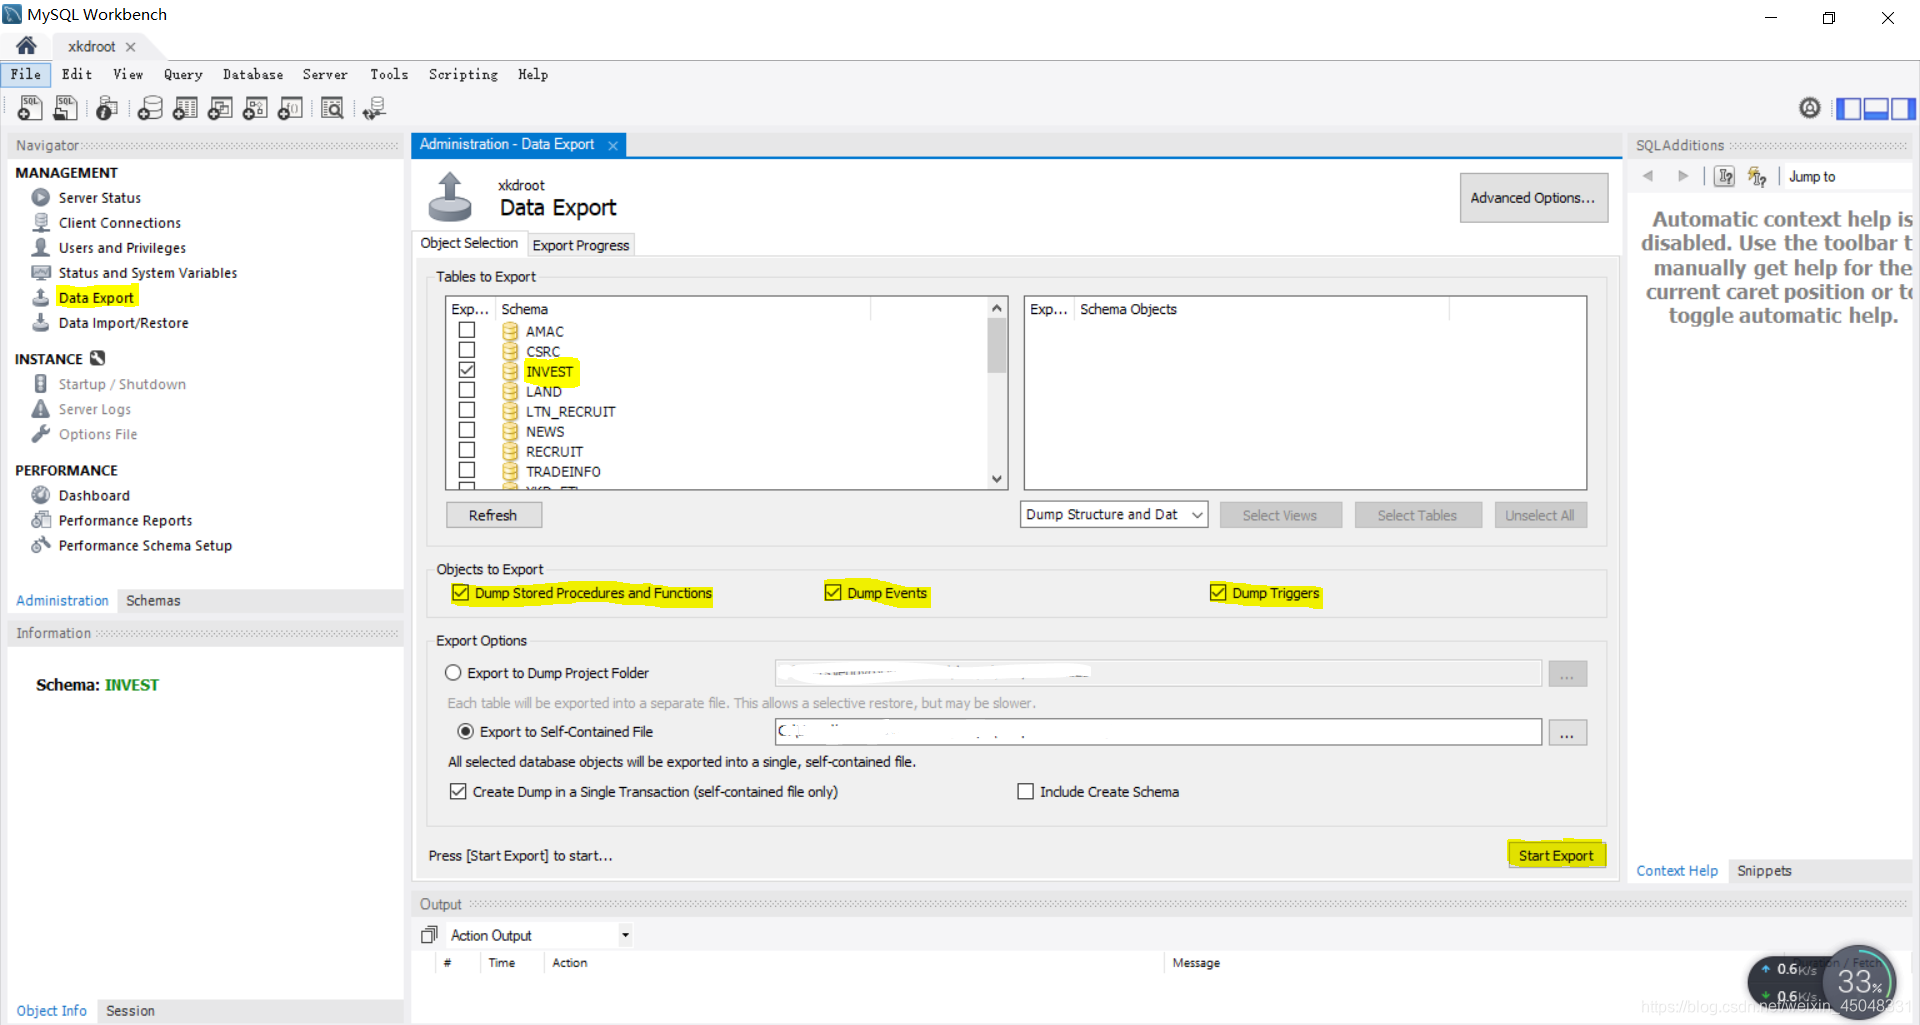1920x1025 pixels.
Task: Select Export to Self-Contained File
Action: (466, 732)
